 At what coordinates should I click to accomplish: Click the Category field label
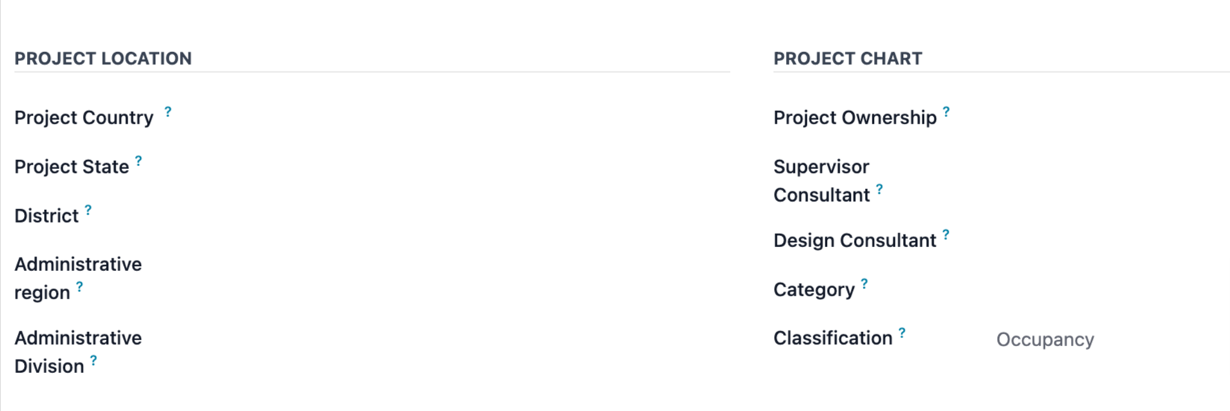click(x=814, y=290)
